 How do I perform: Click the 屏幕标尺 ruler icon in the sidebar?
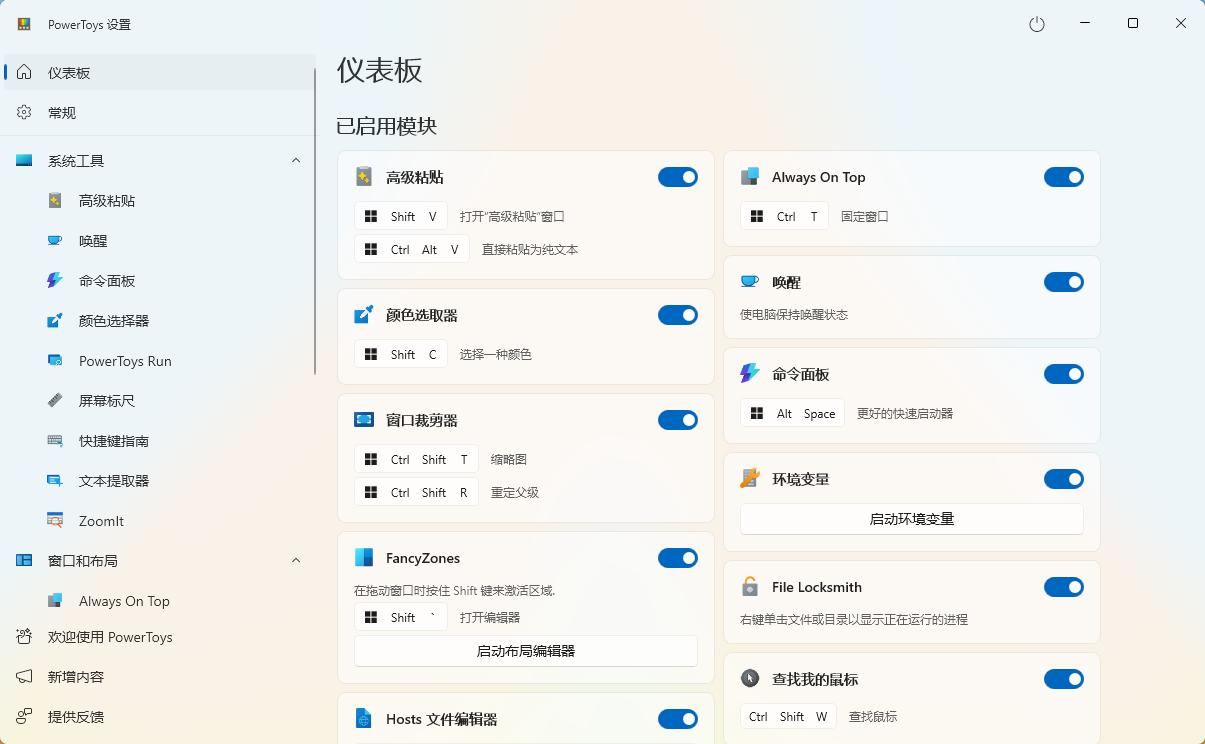(x=55, y=401)
